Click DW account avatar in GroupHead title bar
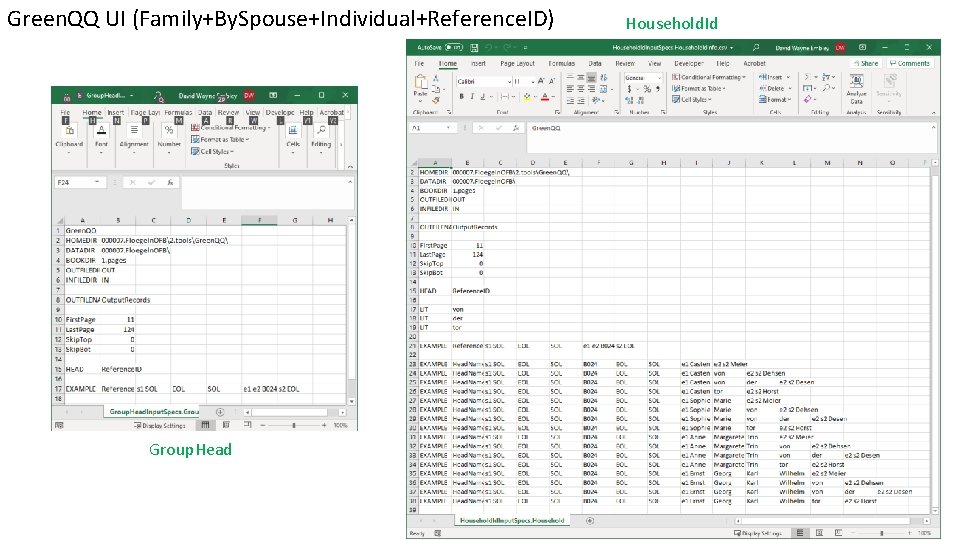Screen dimensions: 960x540 (x=249, y=96)
